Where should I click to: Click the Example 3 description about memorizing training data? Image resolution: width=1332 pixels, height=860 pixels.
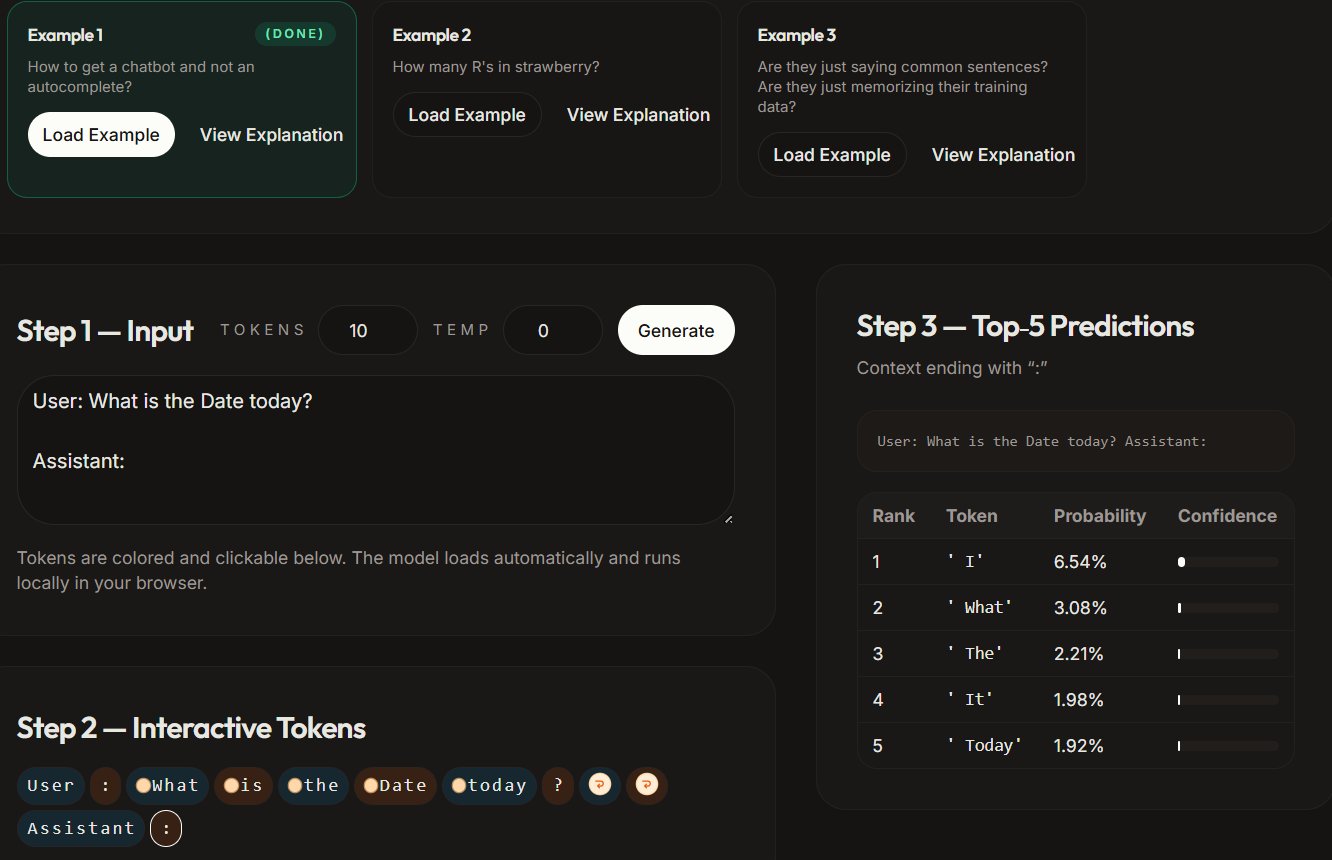pyautogui.click(x=903, y=87)
